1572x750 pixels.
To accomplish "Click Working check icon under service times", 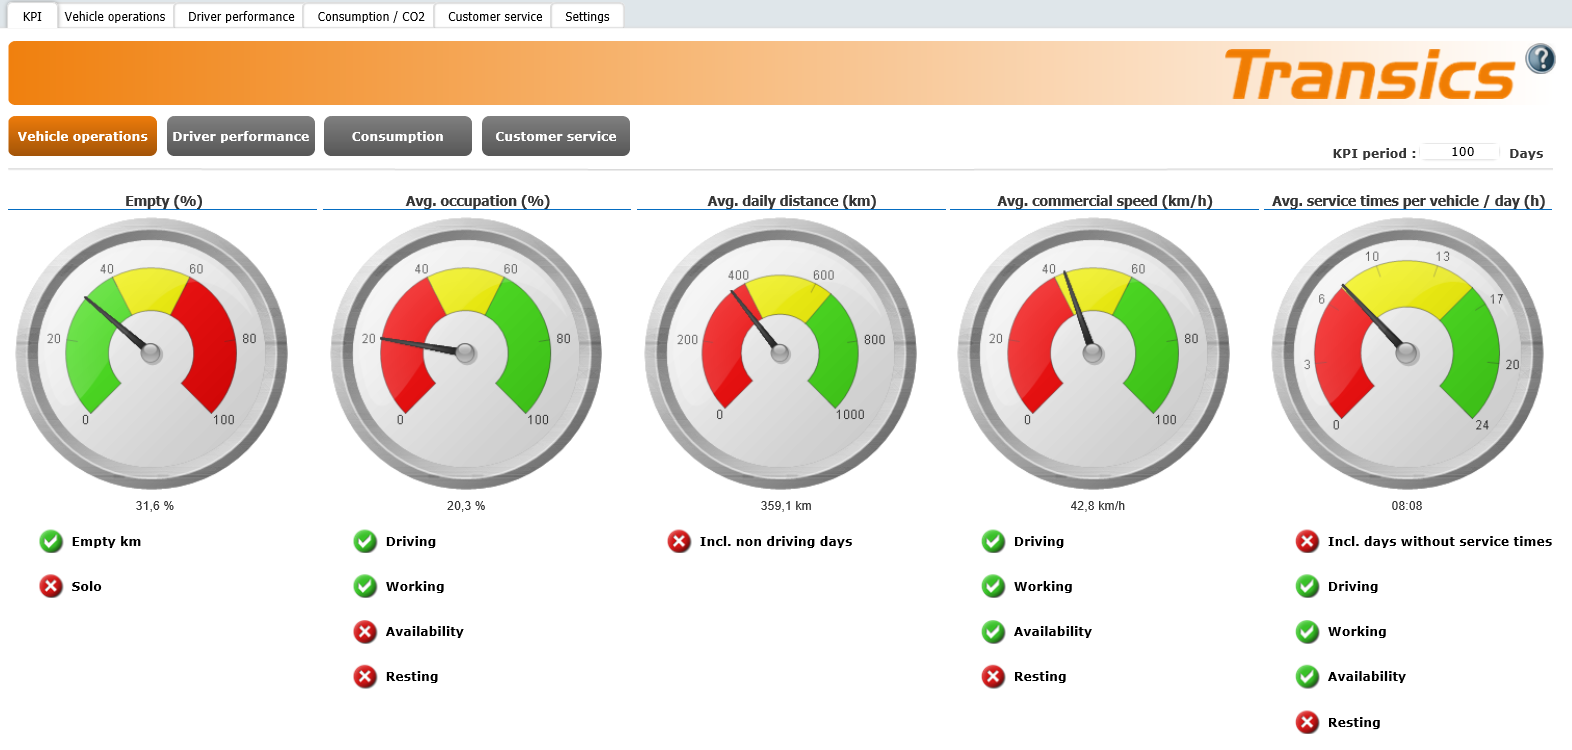I will click(x=1307, y=632).
